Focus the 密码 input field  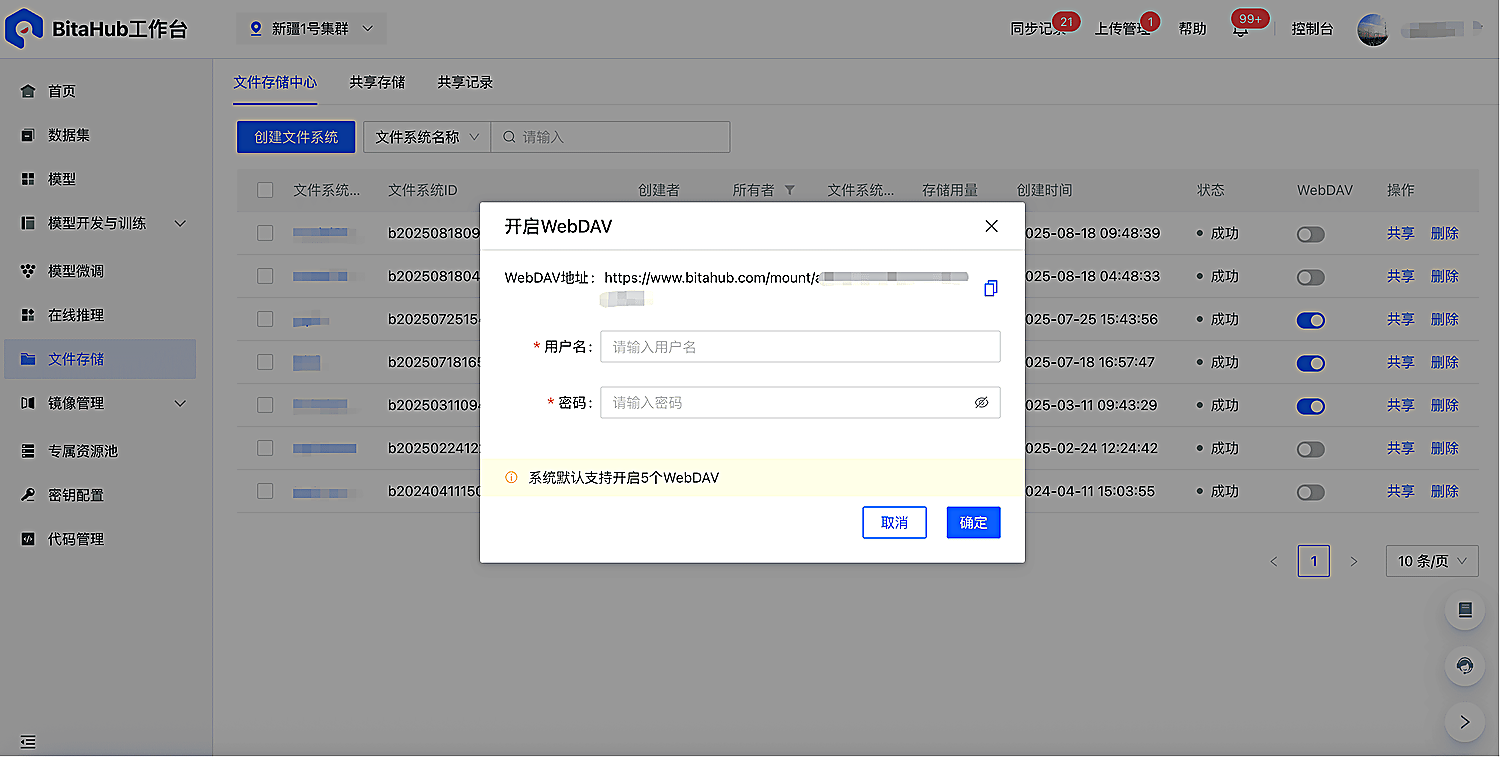800,402
